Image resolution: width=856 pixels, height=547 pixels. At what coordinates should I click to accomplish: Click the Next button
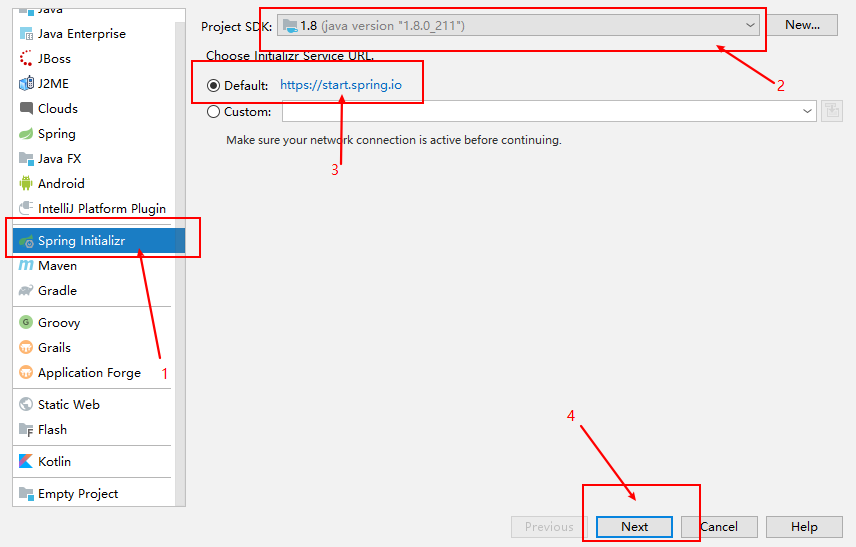click(634, 527)
